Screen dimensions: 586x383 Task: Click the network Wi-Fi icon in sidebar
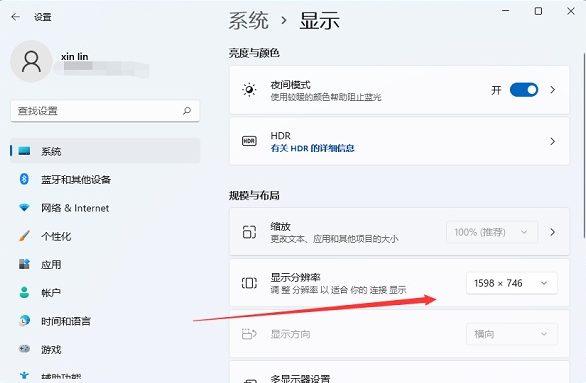click(24, 208)
